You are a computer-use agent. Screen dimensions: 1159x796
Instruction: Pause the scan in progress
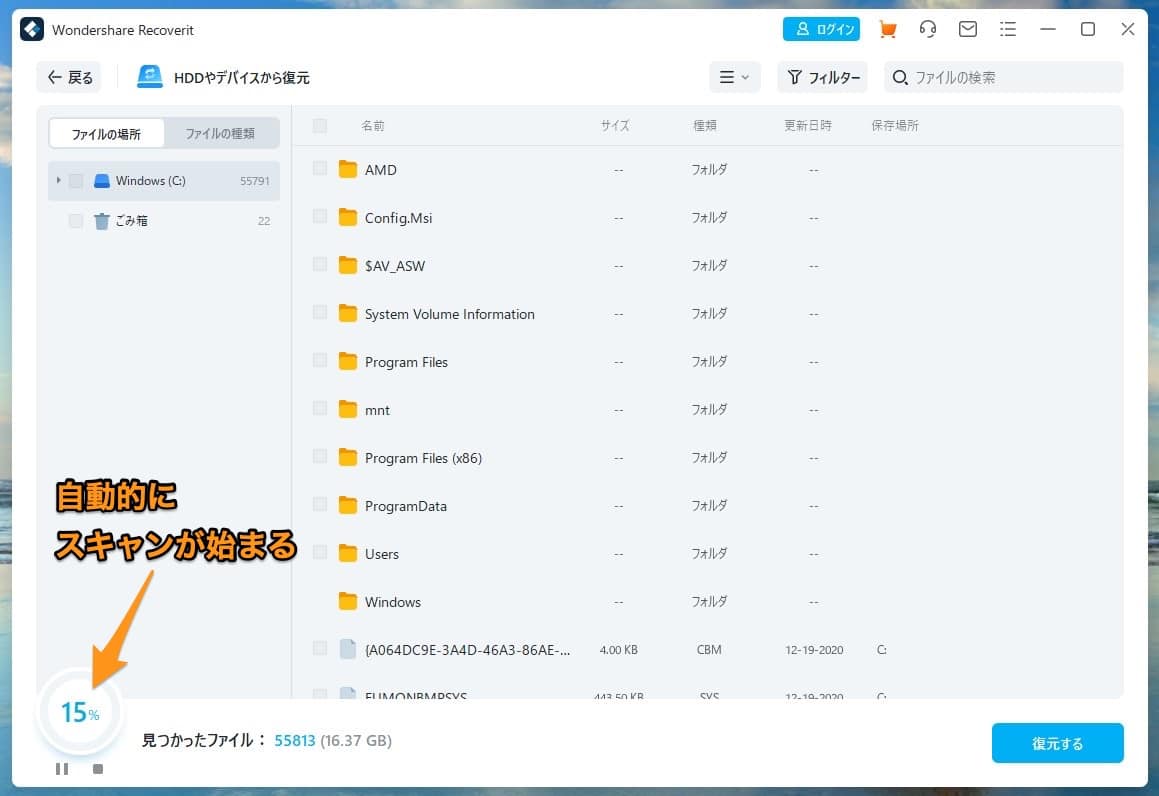(62, 769)
